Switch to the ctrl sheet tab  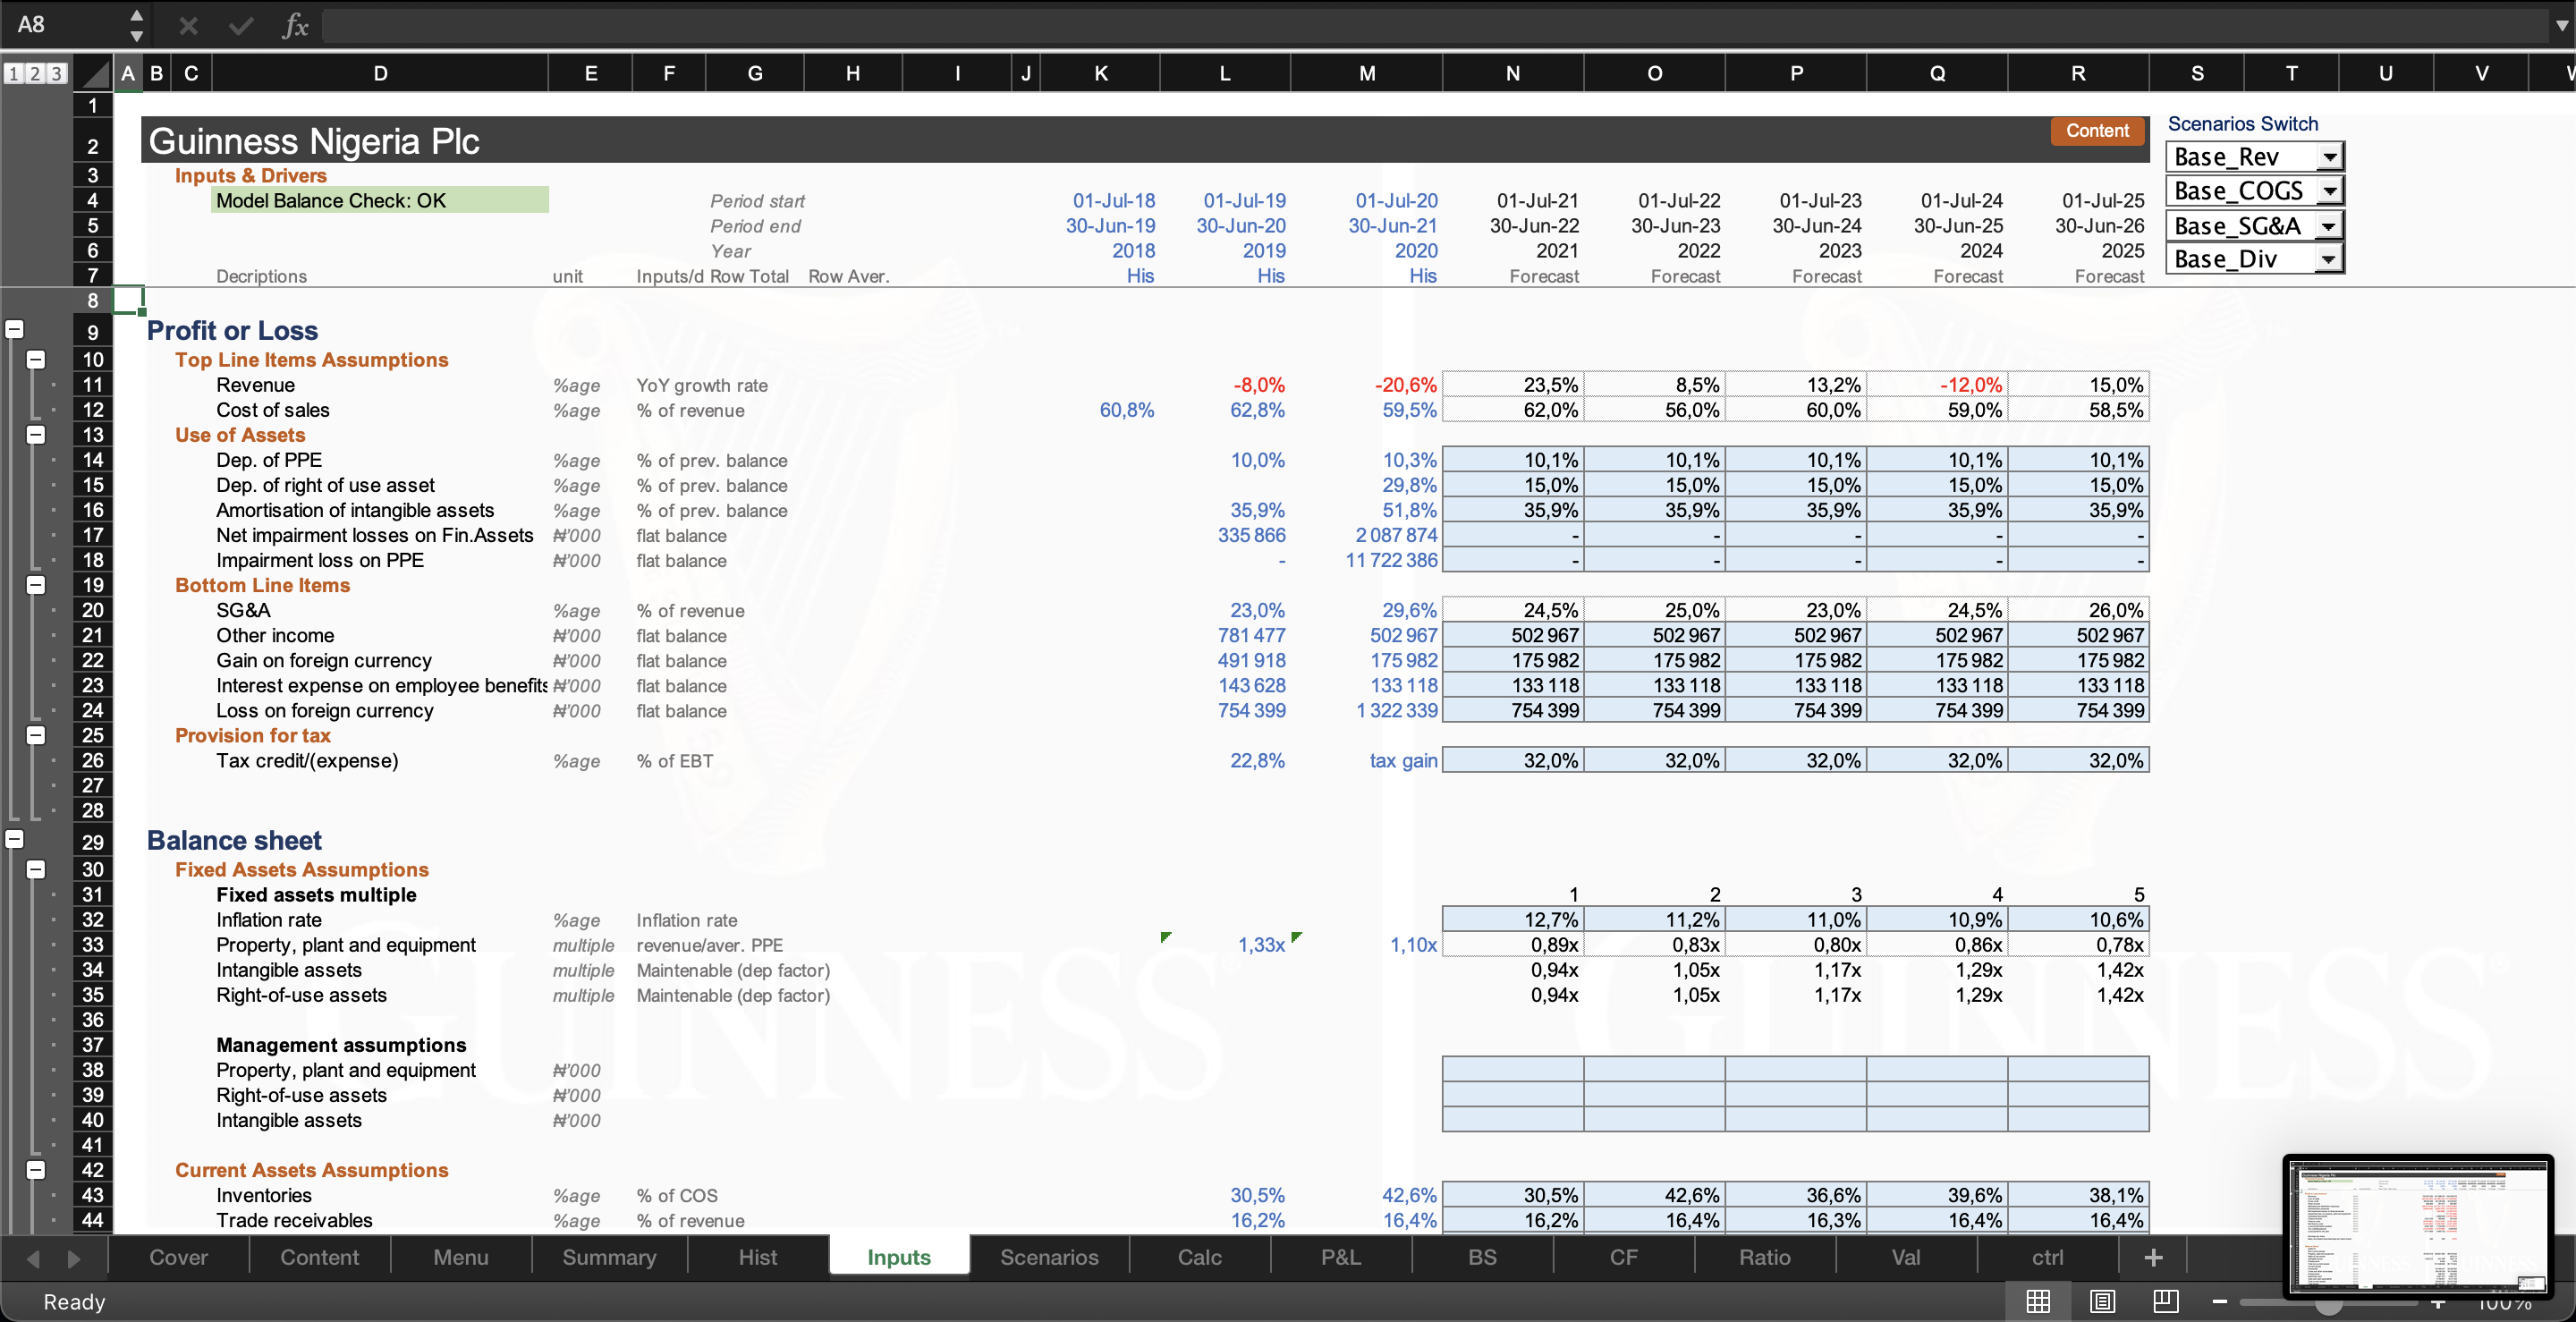[x=2047, y=1257]
